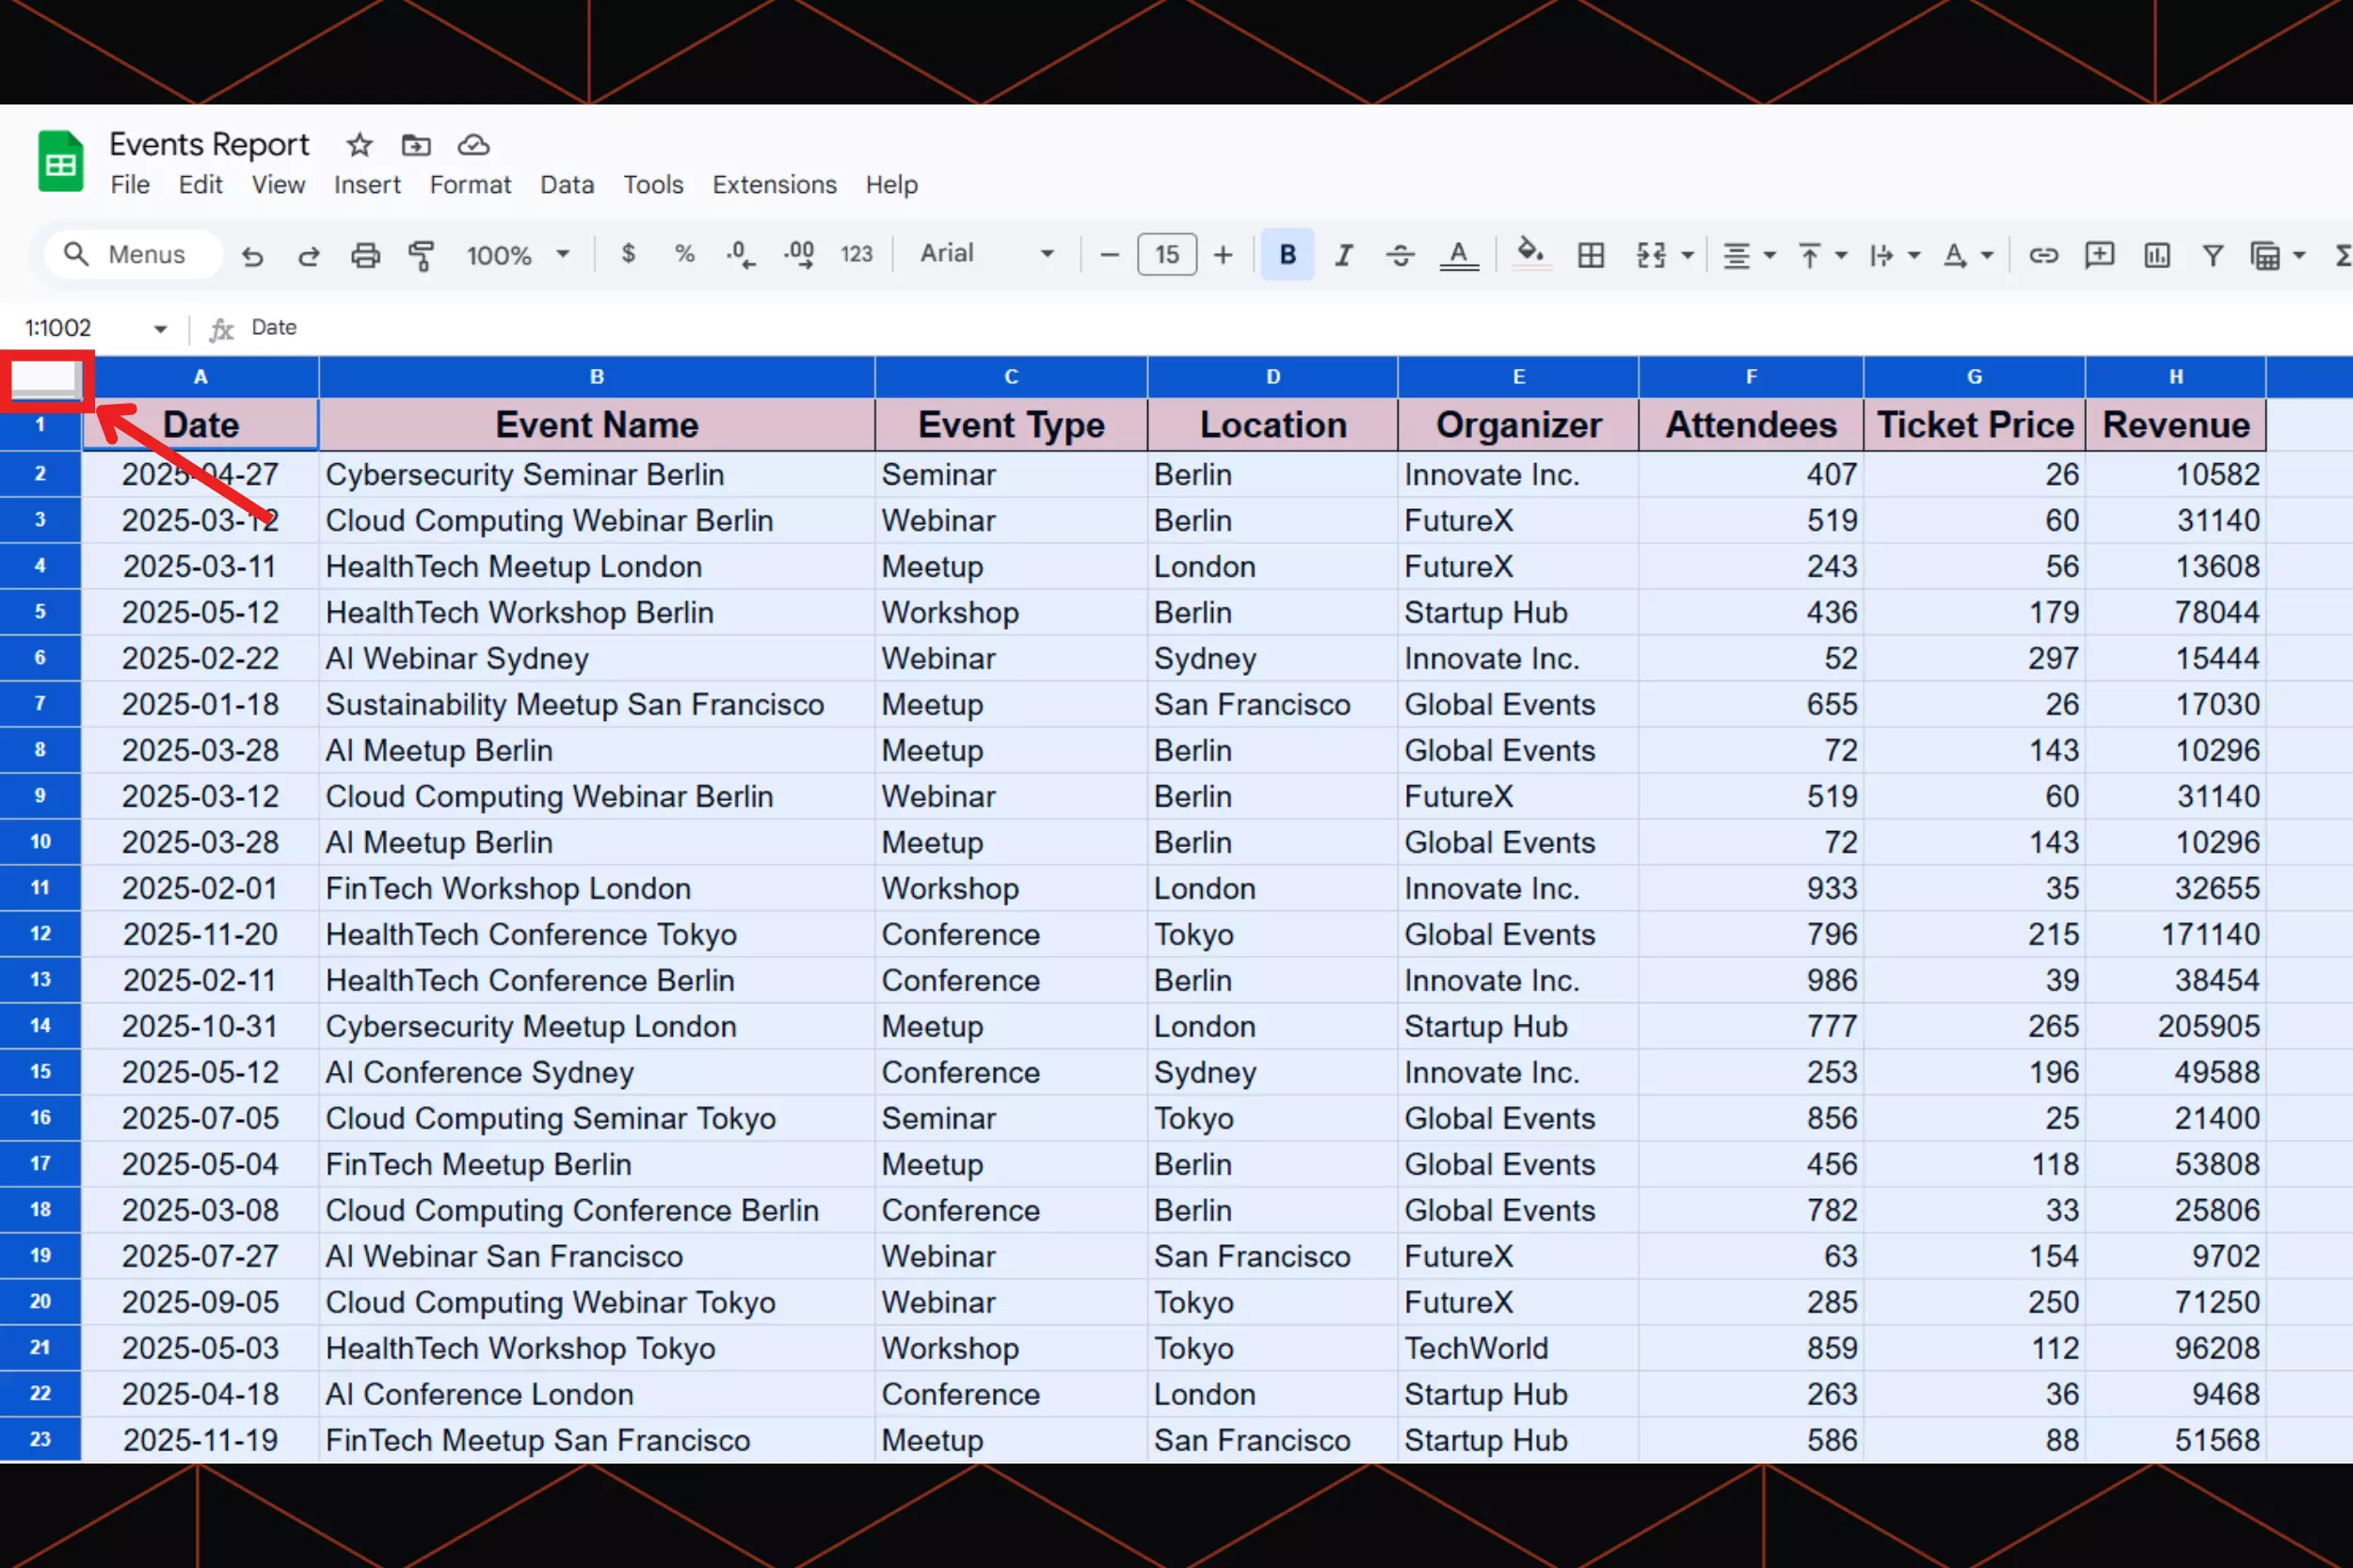Toggle strikethrough formatting

pyautogui.click(x=1399, y=256)
